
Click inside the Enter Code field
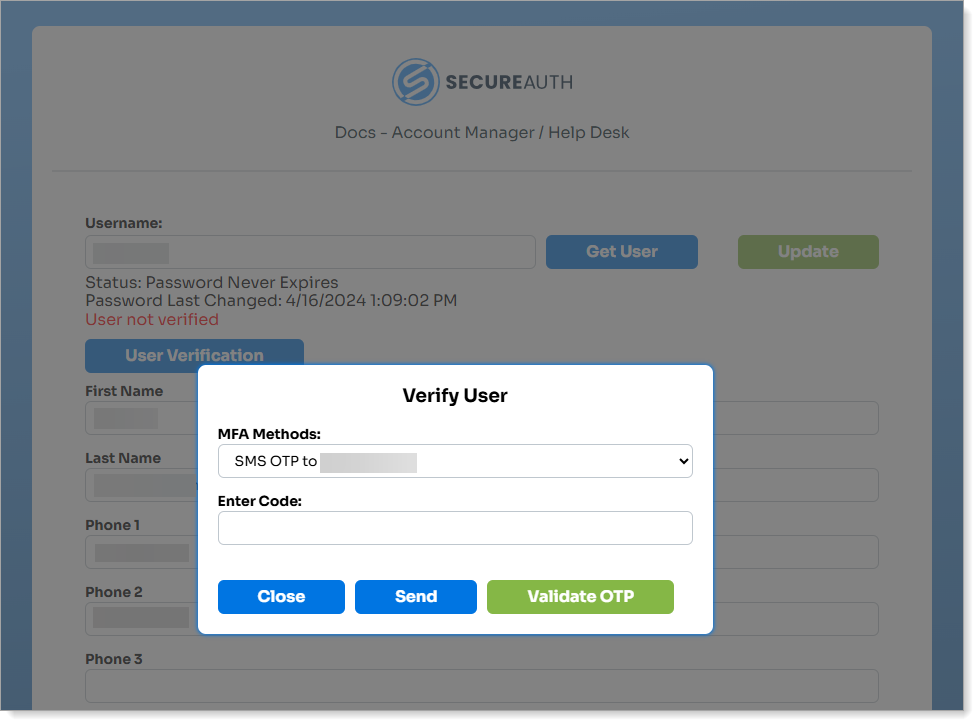pyautogui.click(x=455, y=528)
